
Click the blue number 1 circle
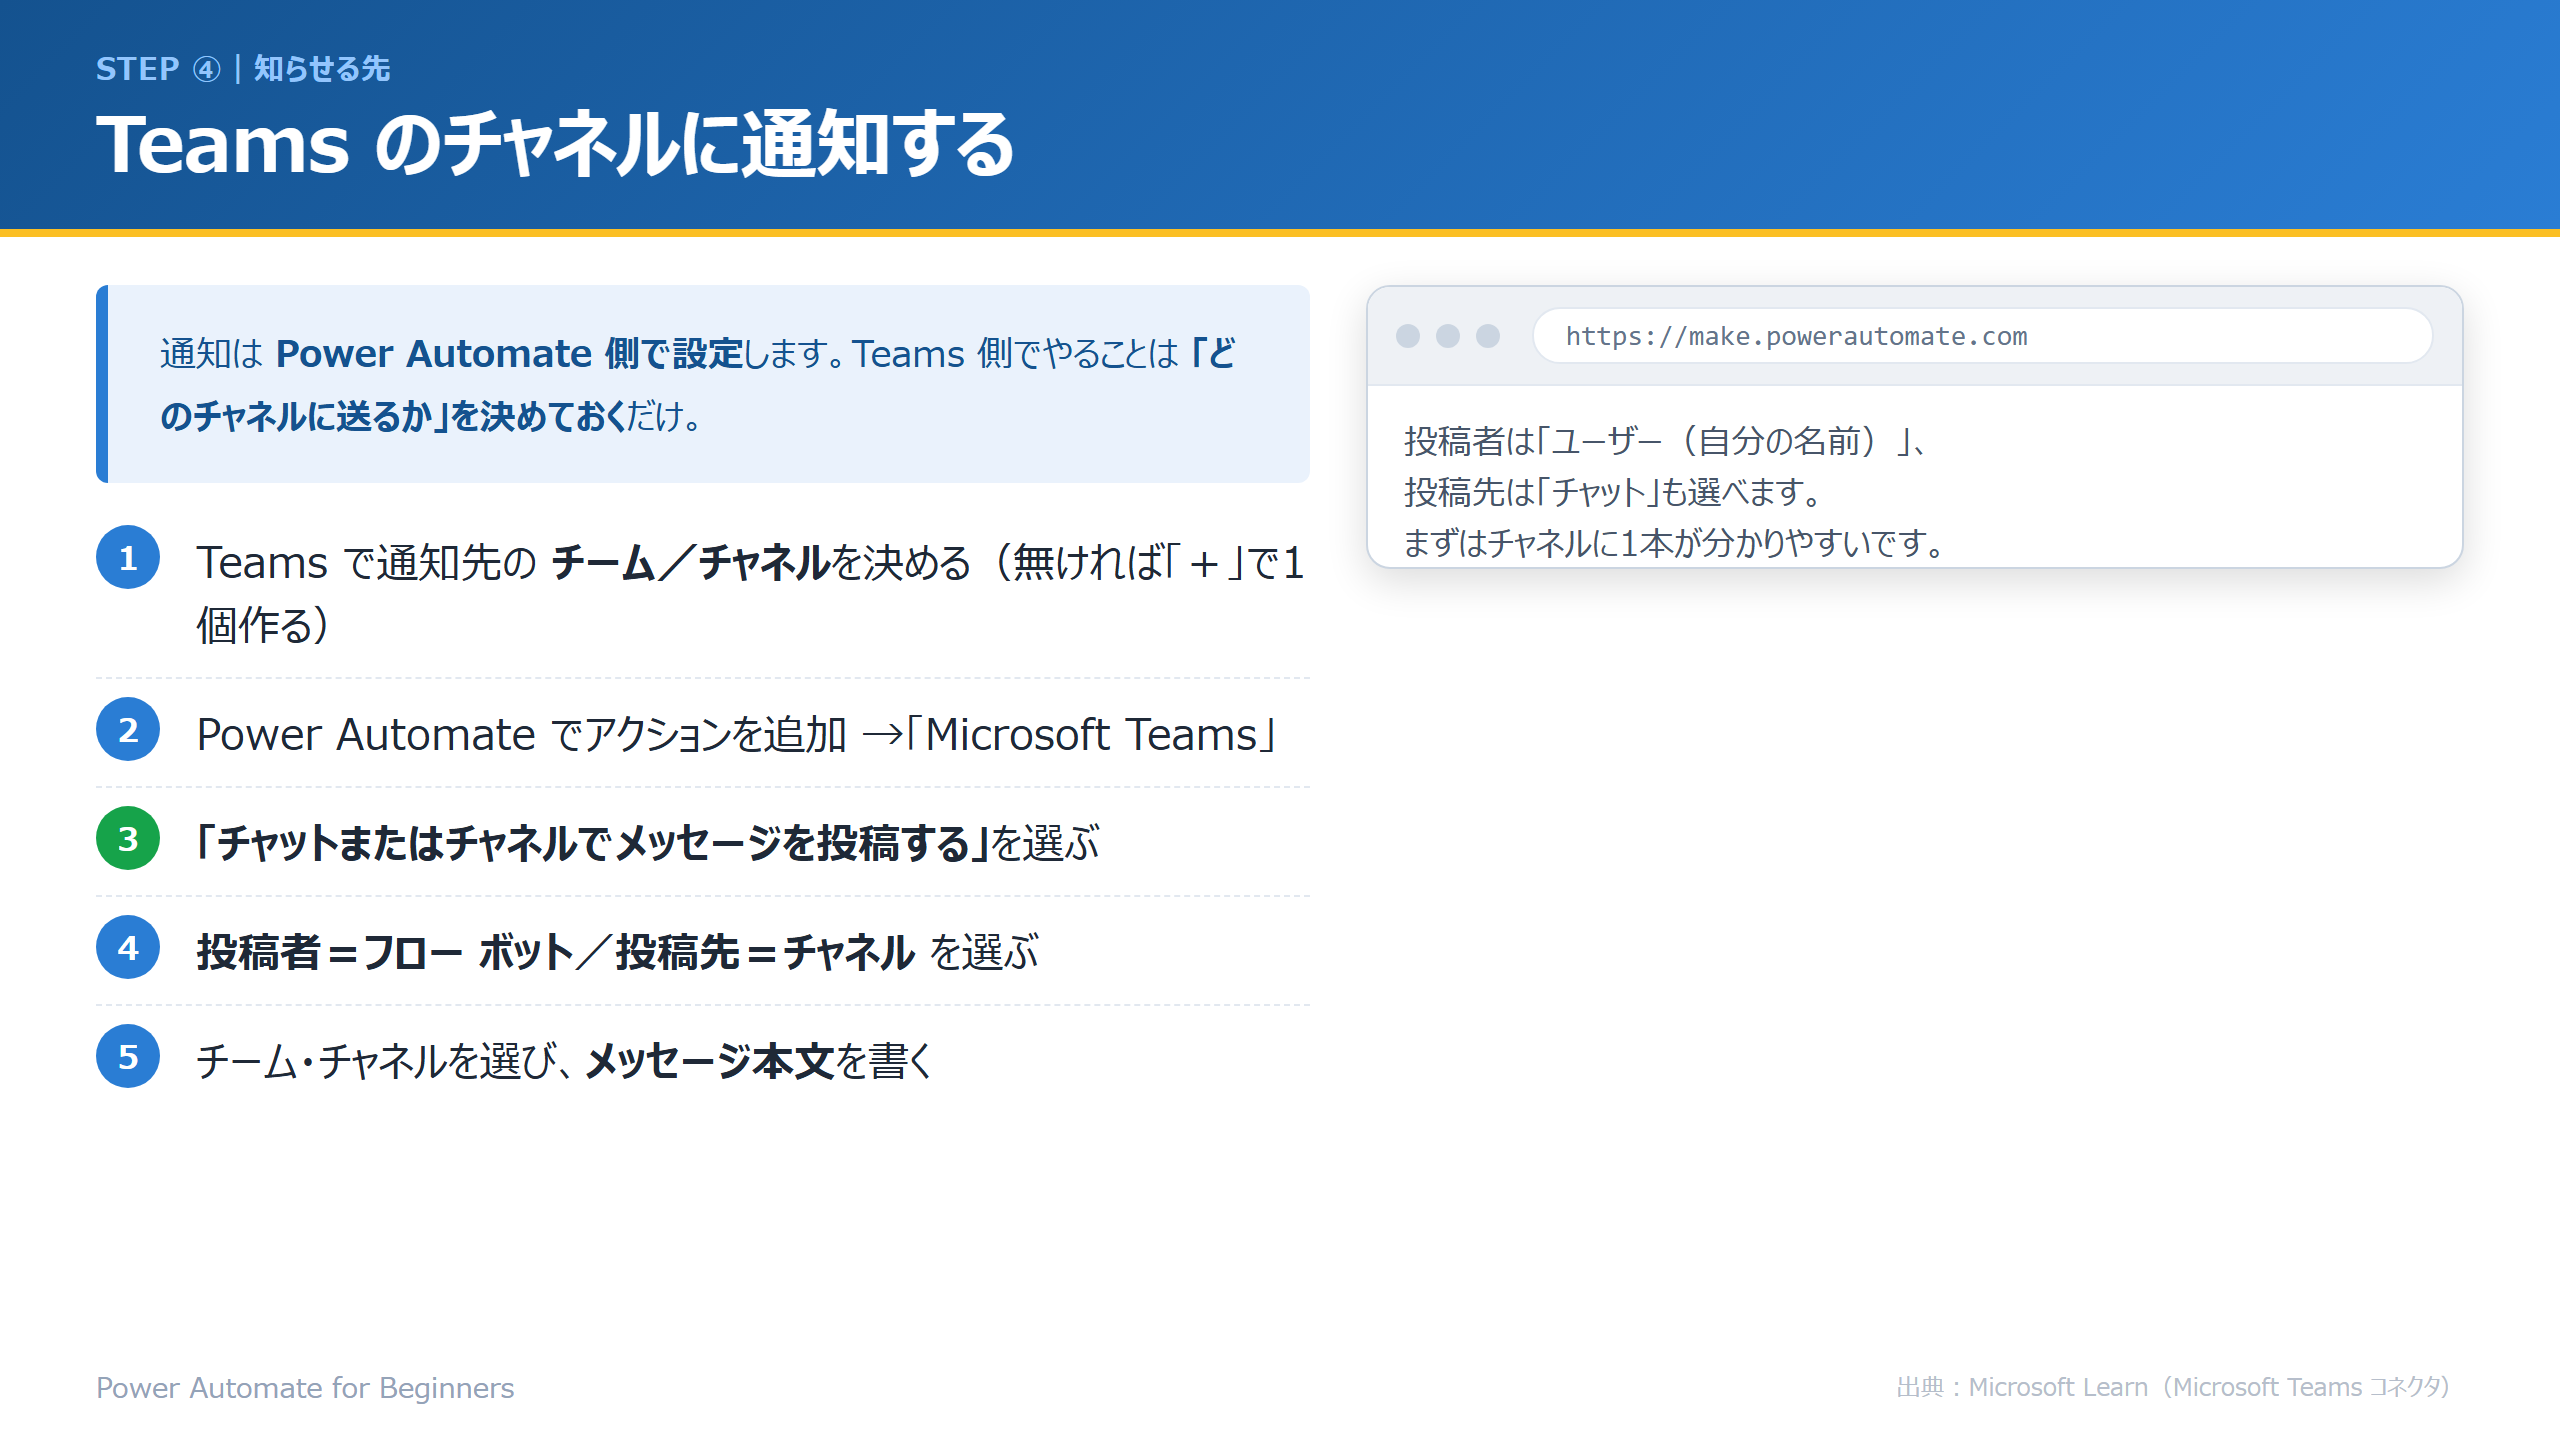pos(128,558)
